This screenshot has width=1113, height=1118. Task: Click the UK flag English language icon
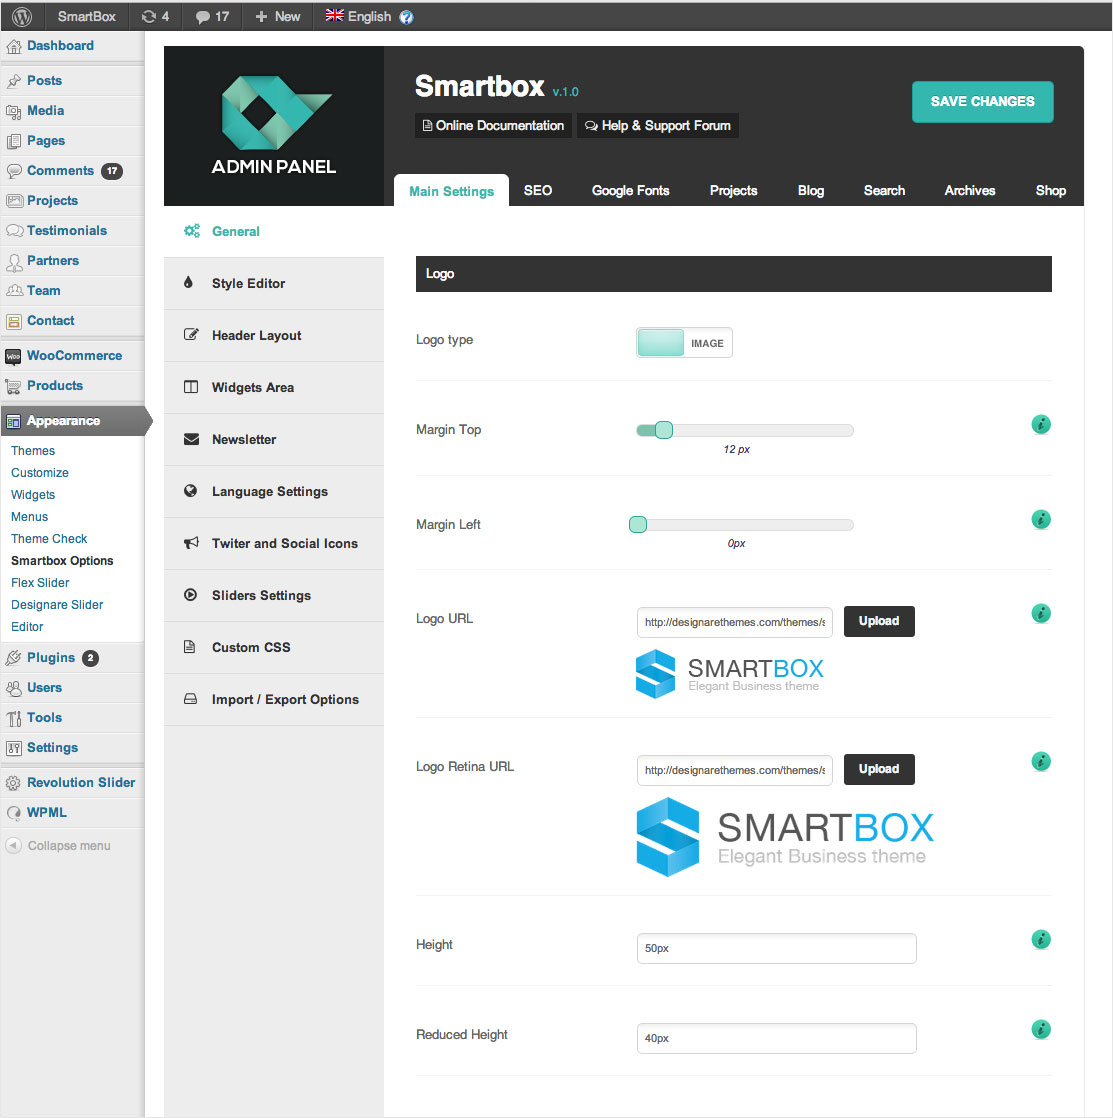334,15
